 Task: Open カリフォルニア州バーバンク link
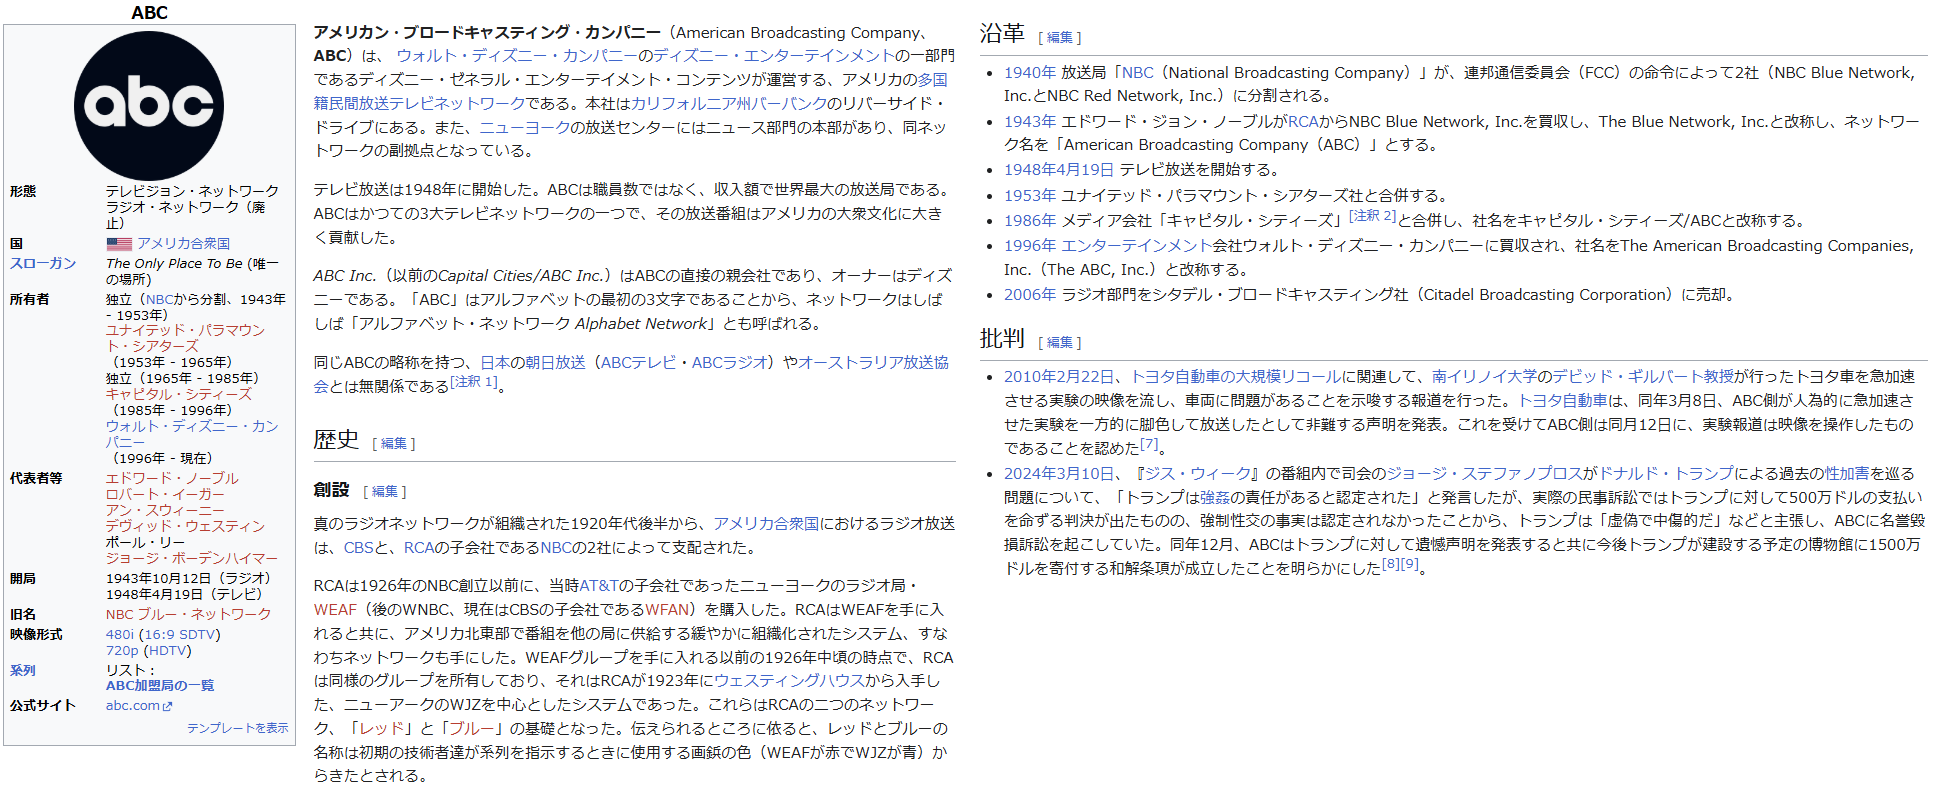(729, 103)
